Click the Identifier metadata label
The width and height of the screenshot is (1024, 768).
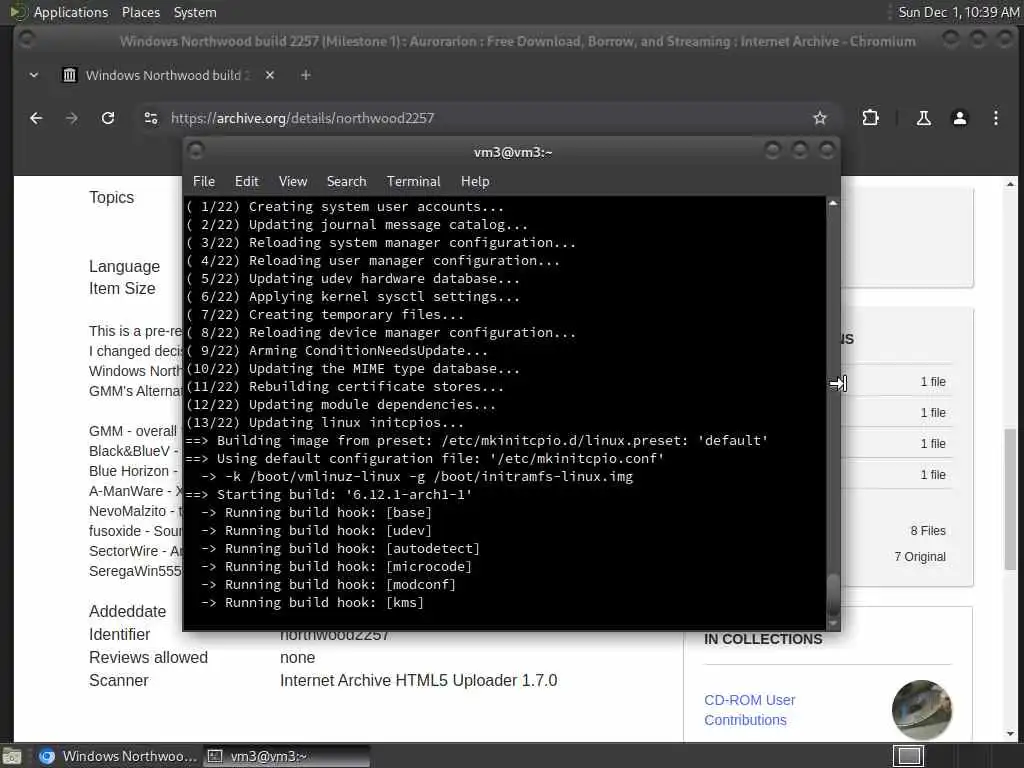[120, 634]
